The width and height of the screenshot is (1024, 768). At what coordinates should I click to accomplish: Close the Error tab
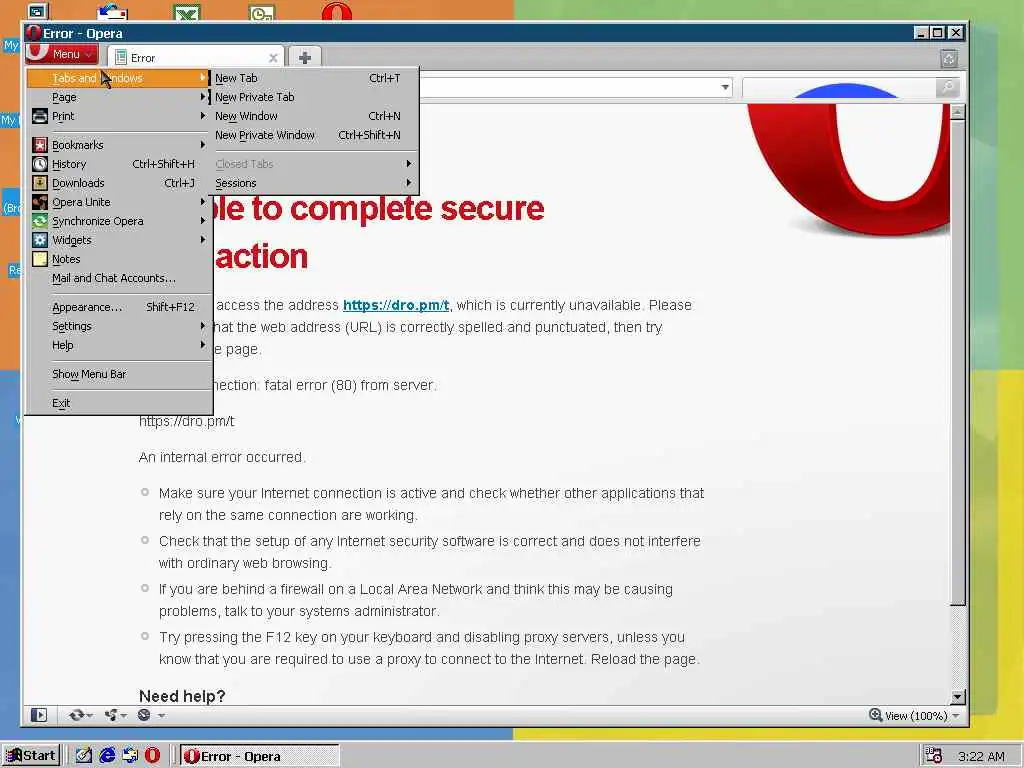pyautogui.click(x=273, y=58)
